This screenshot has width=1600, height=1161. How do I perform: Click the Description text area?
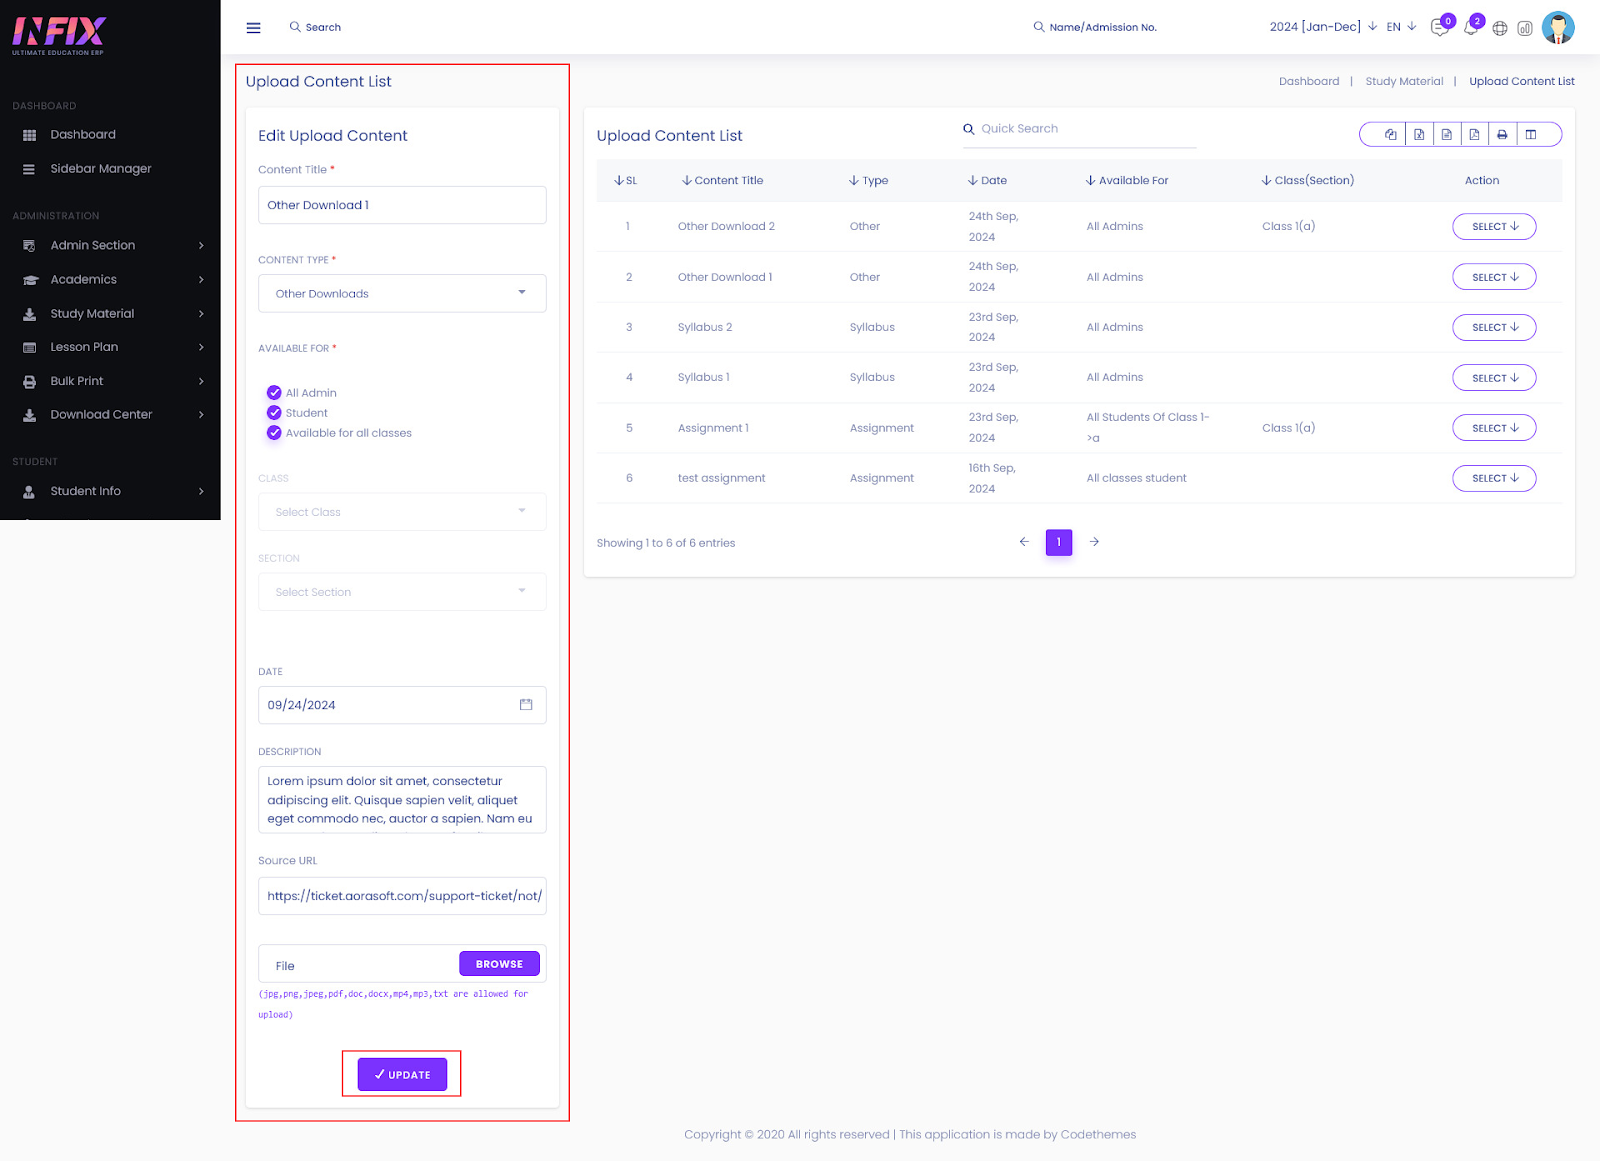pos(402,800)
